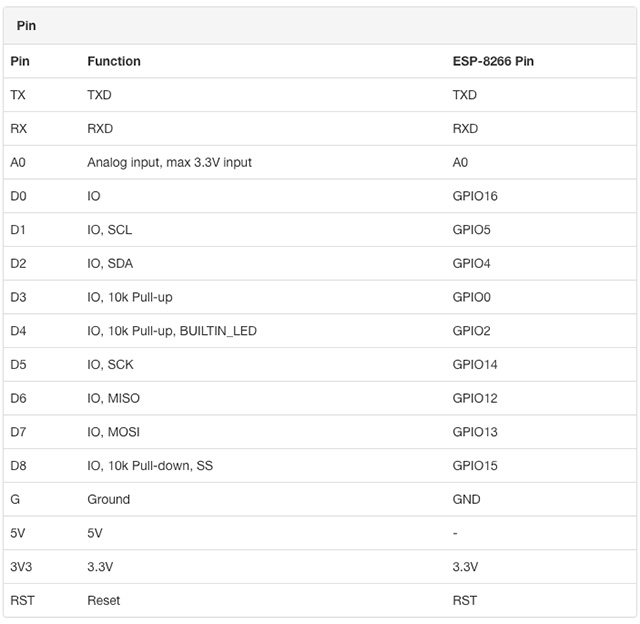
Task: Click the IO, 10k Pull-down, SS cell
Action: [x=152, y=466]
